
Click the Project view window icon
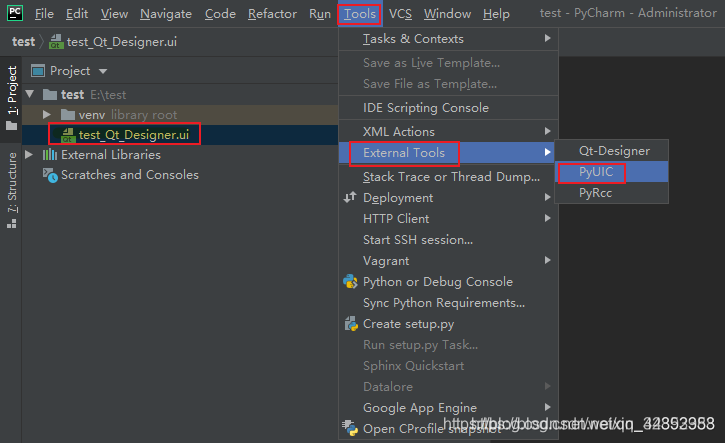(x=38, y=71)
